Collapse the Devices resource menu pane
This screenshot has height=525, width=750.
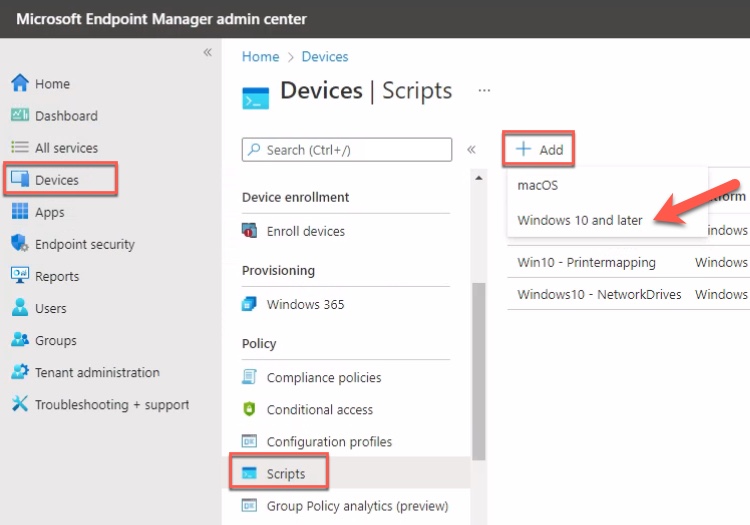(471, 150)
